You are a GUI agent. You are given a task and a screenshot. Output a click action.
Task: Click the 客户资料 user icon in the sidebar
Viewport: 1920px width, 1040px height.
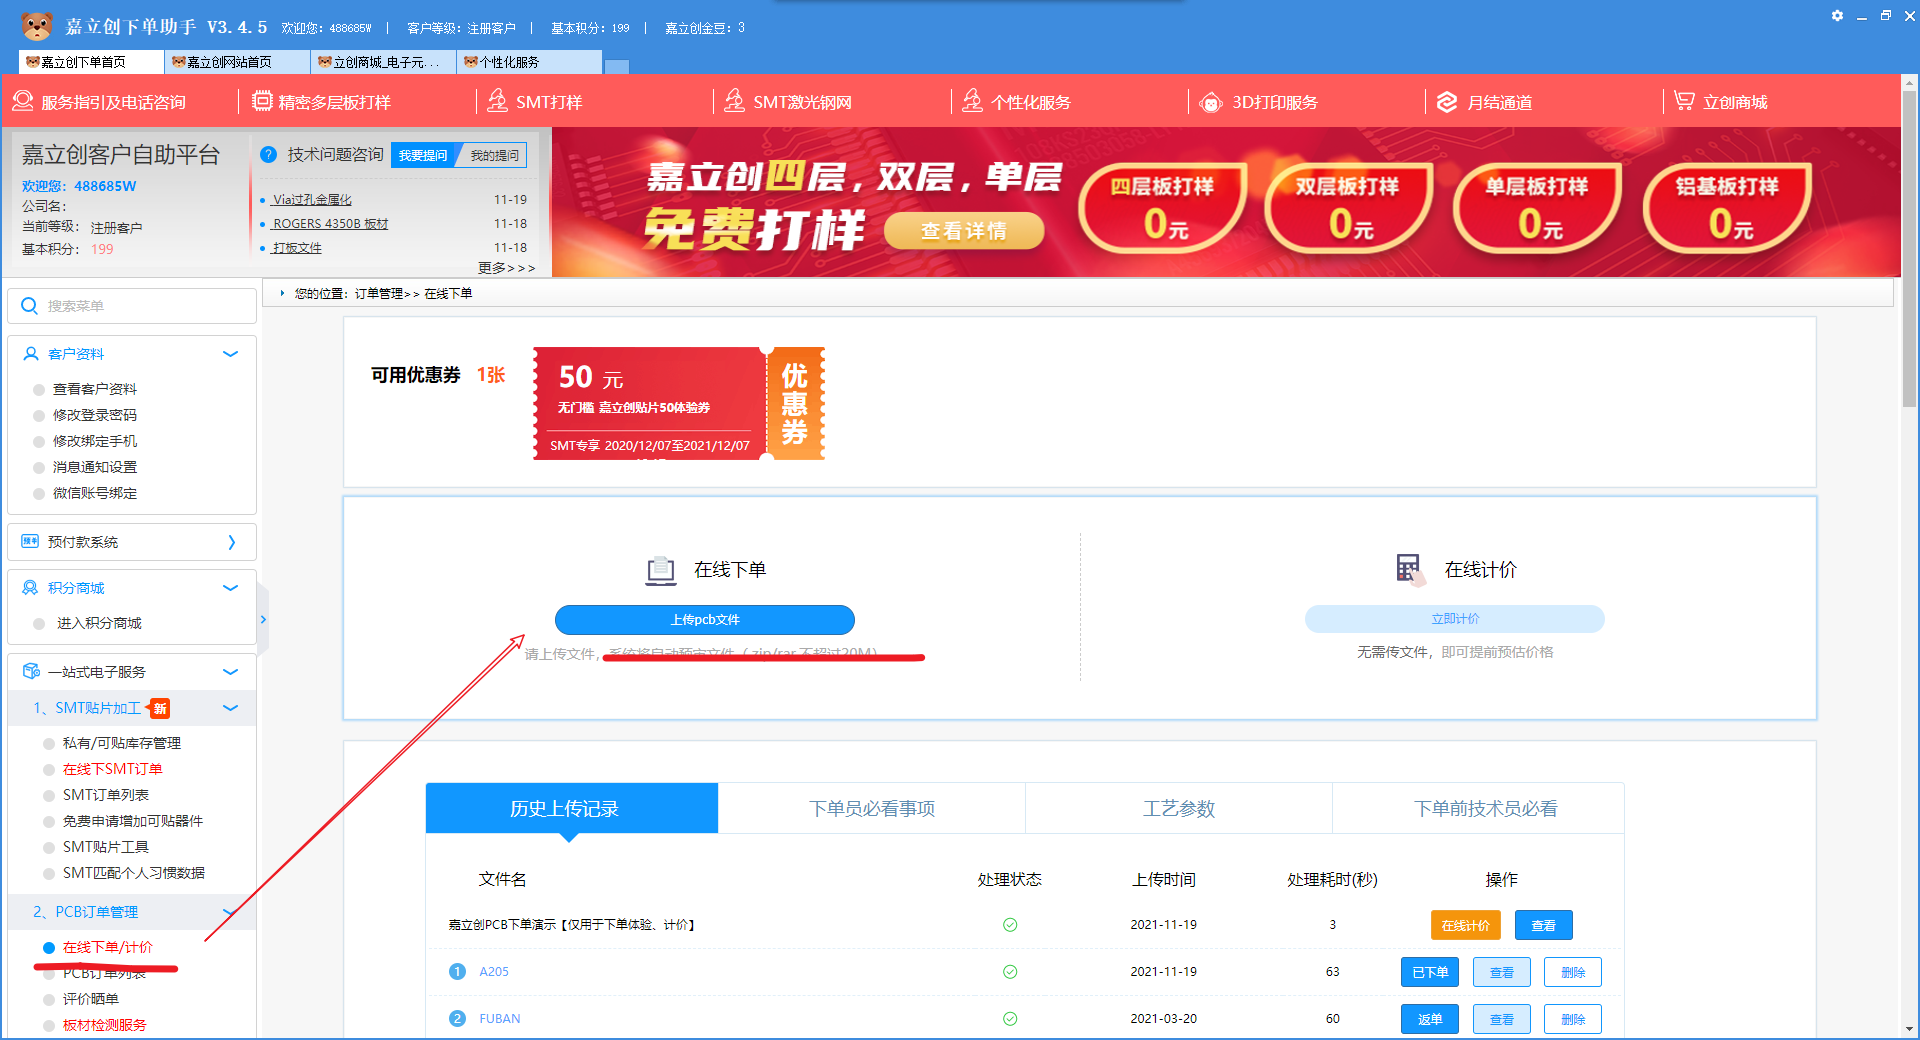pos(31,354)
